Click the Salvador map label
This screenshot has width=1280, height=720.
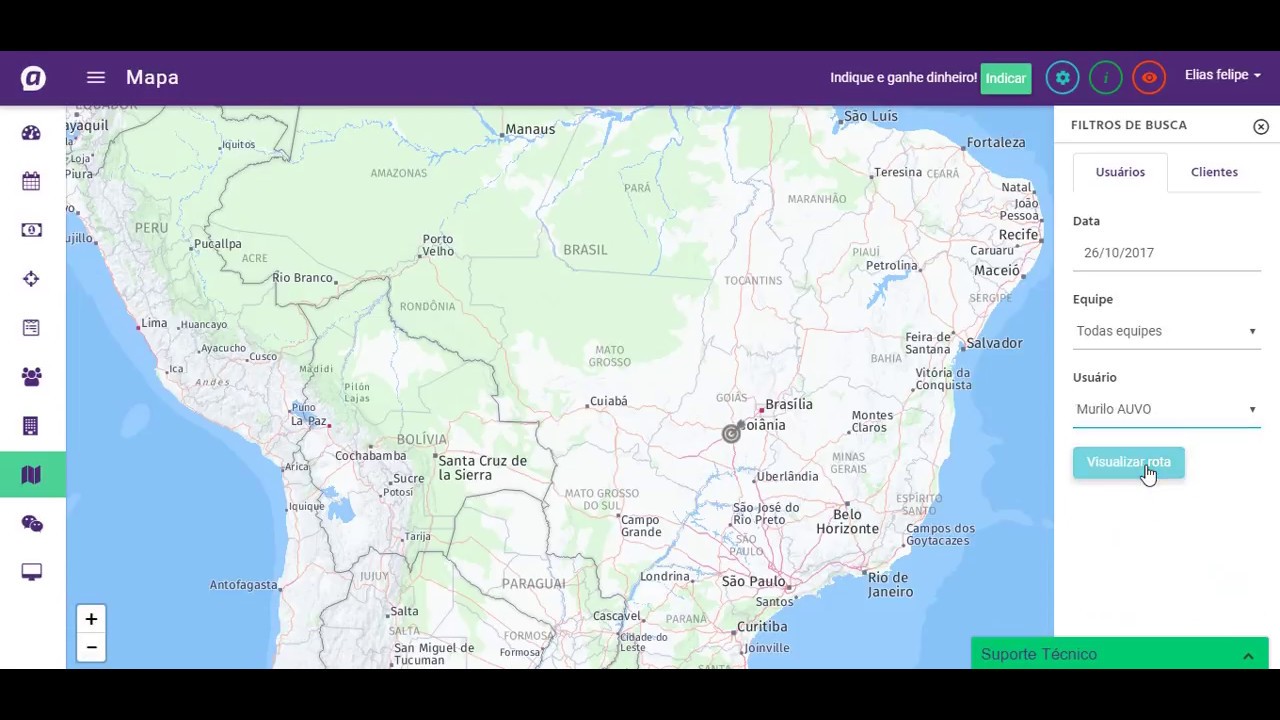pyautogui.click(x=994, y=343)
